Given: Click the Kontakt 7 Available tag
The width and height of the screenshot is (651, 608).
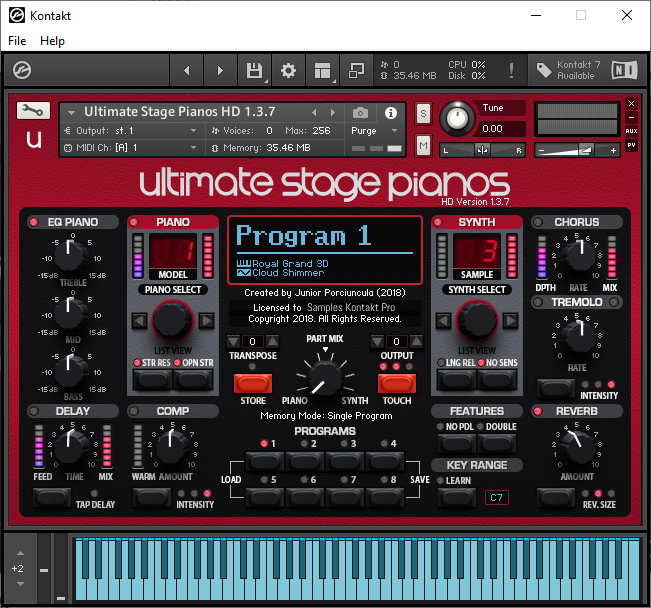Looking at the screenshot, I should 568,70.
